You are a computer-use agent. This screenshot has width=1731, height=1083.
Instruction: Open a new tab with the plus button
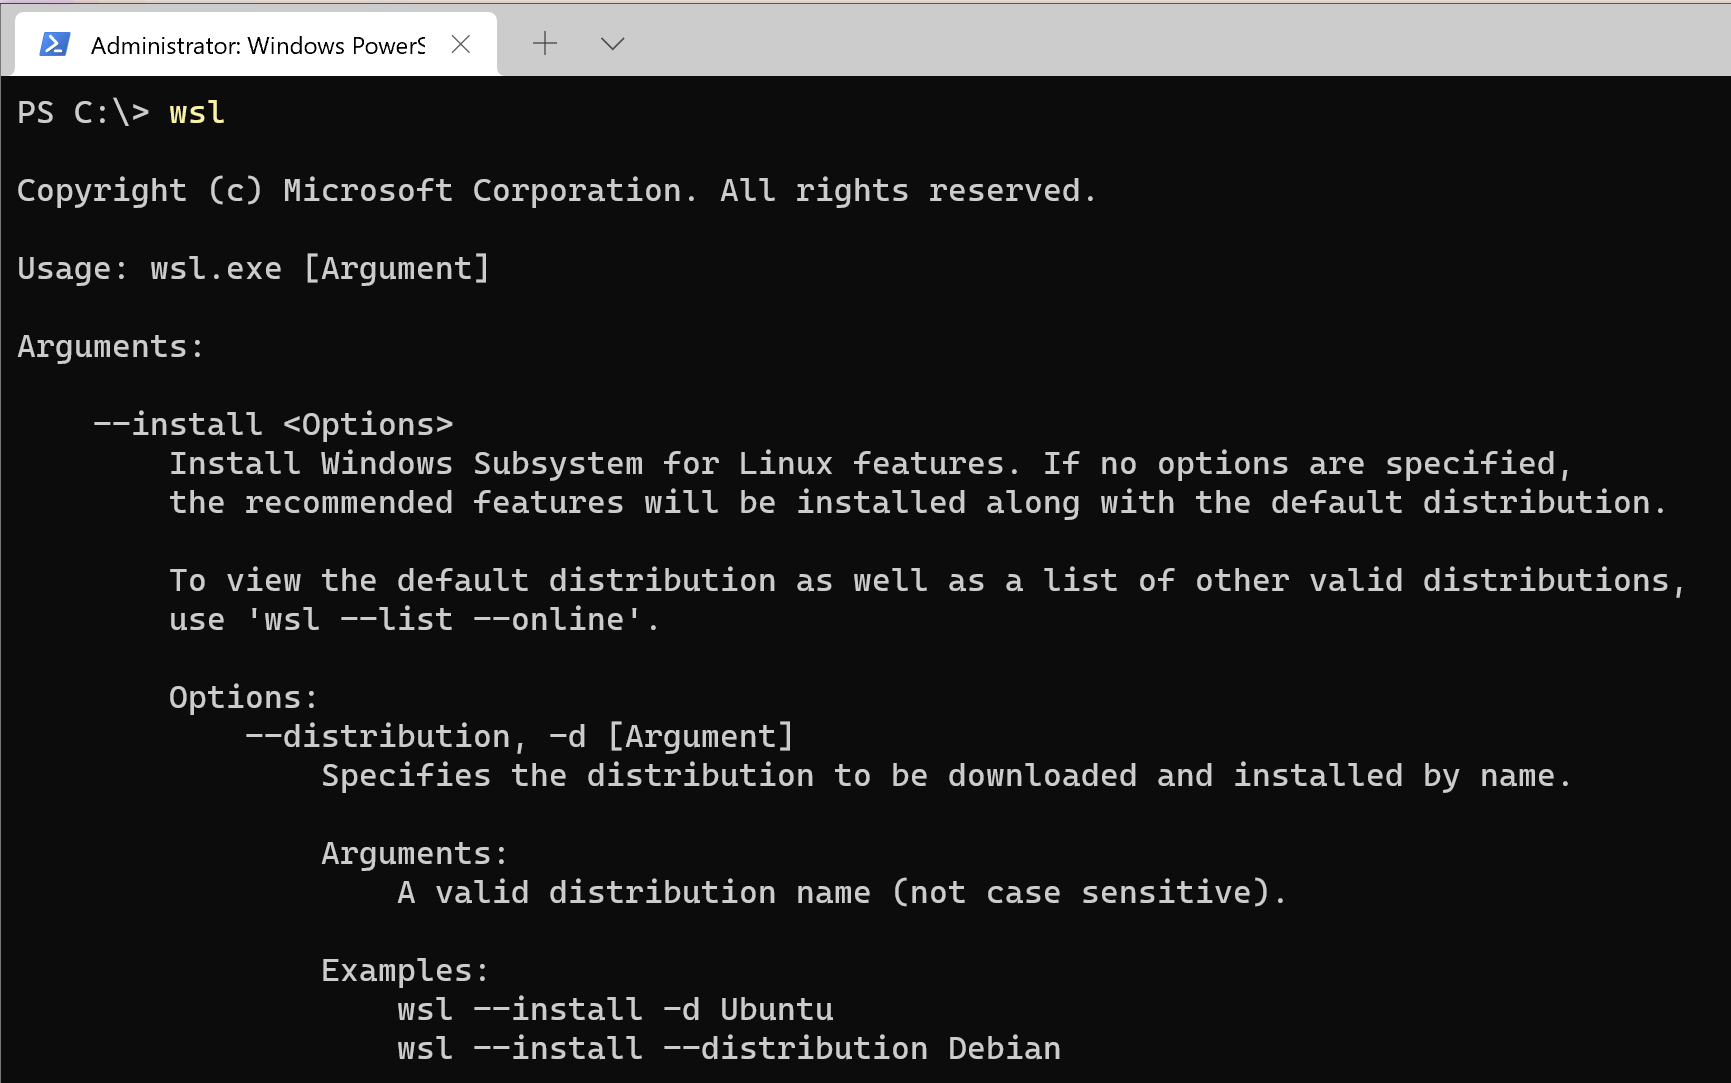point(545,43)
